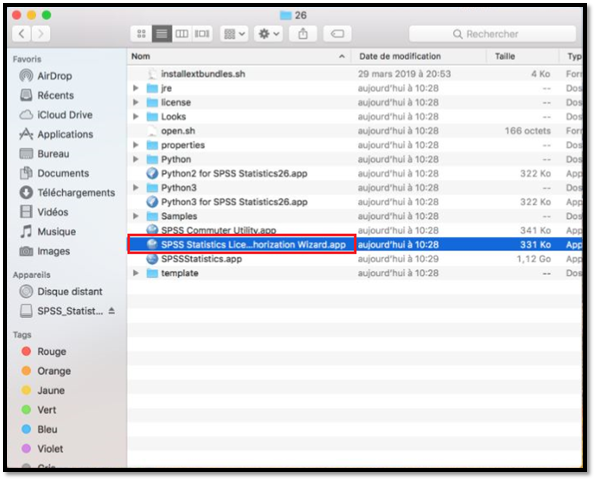The height and width of the screenshot is (481, 596).
Task: Expand the template folder
Action: coord(136,273)
